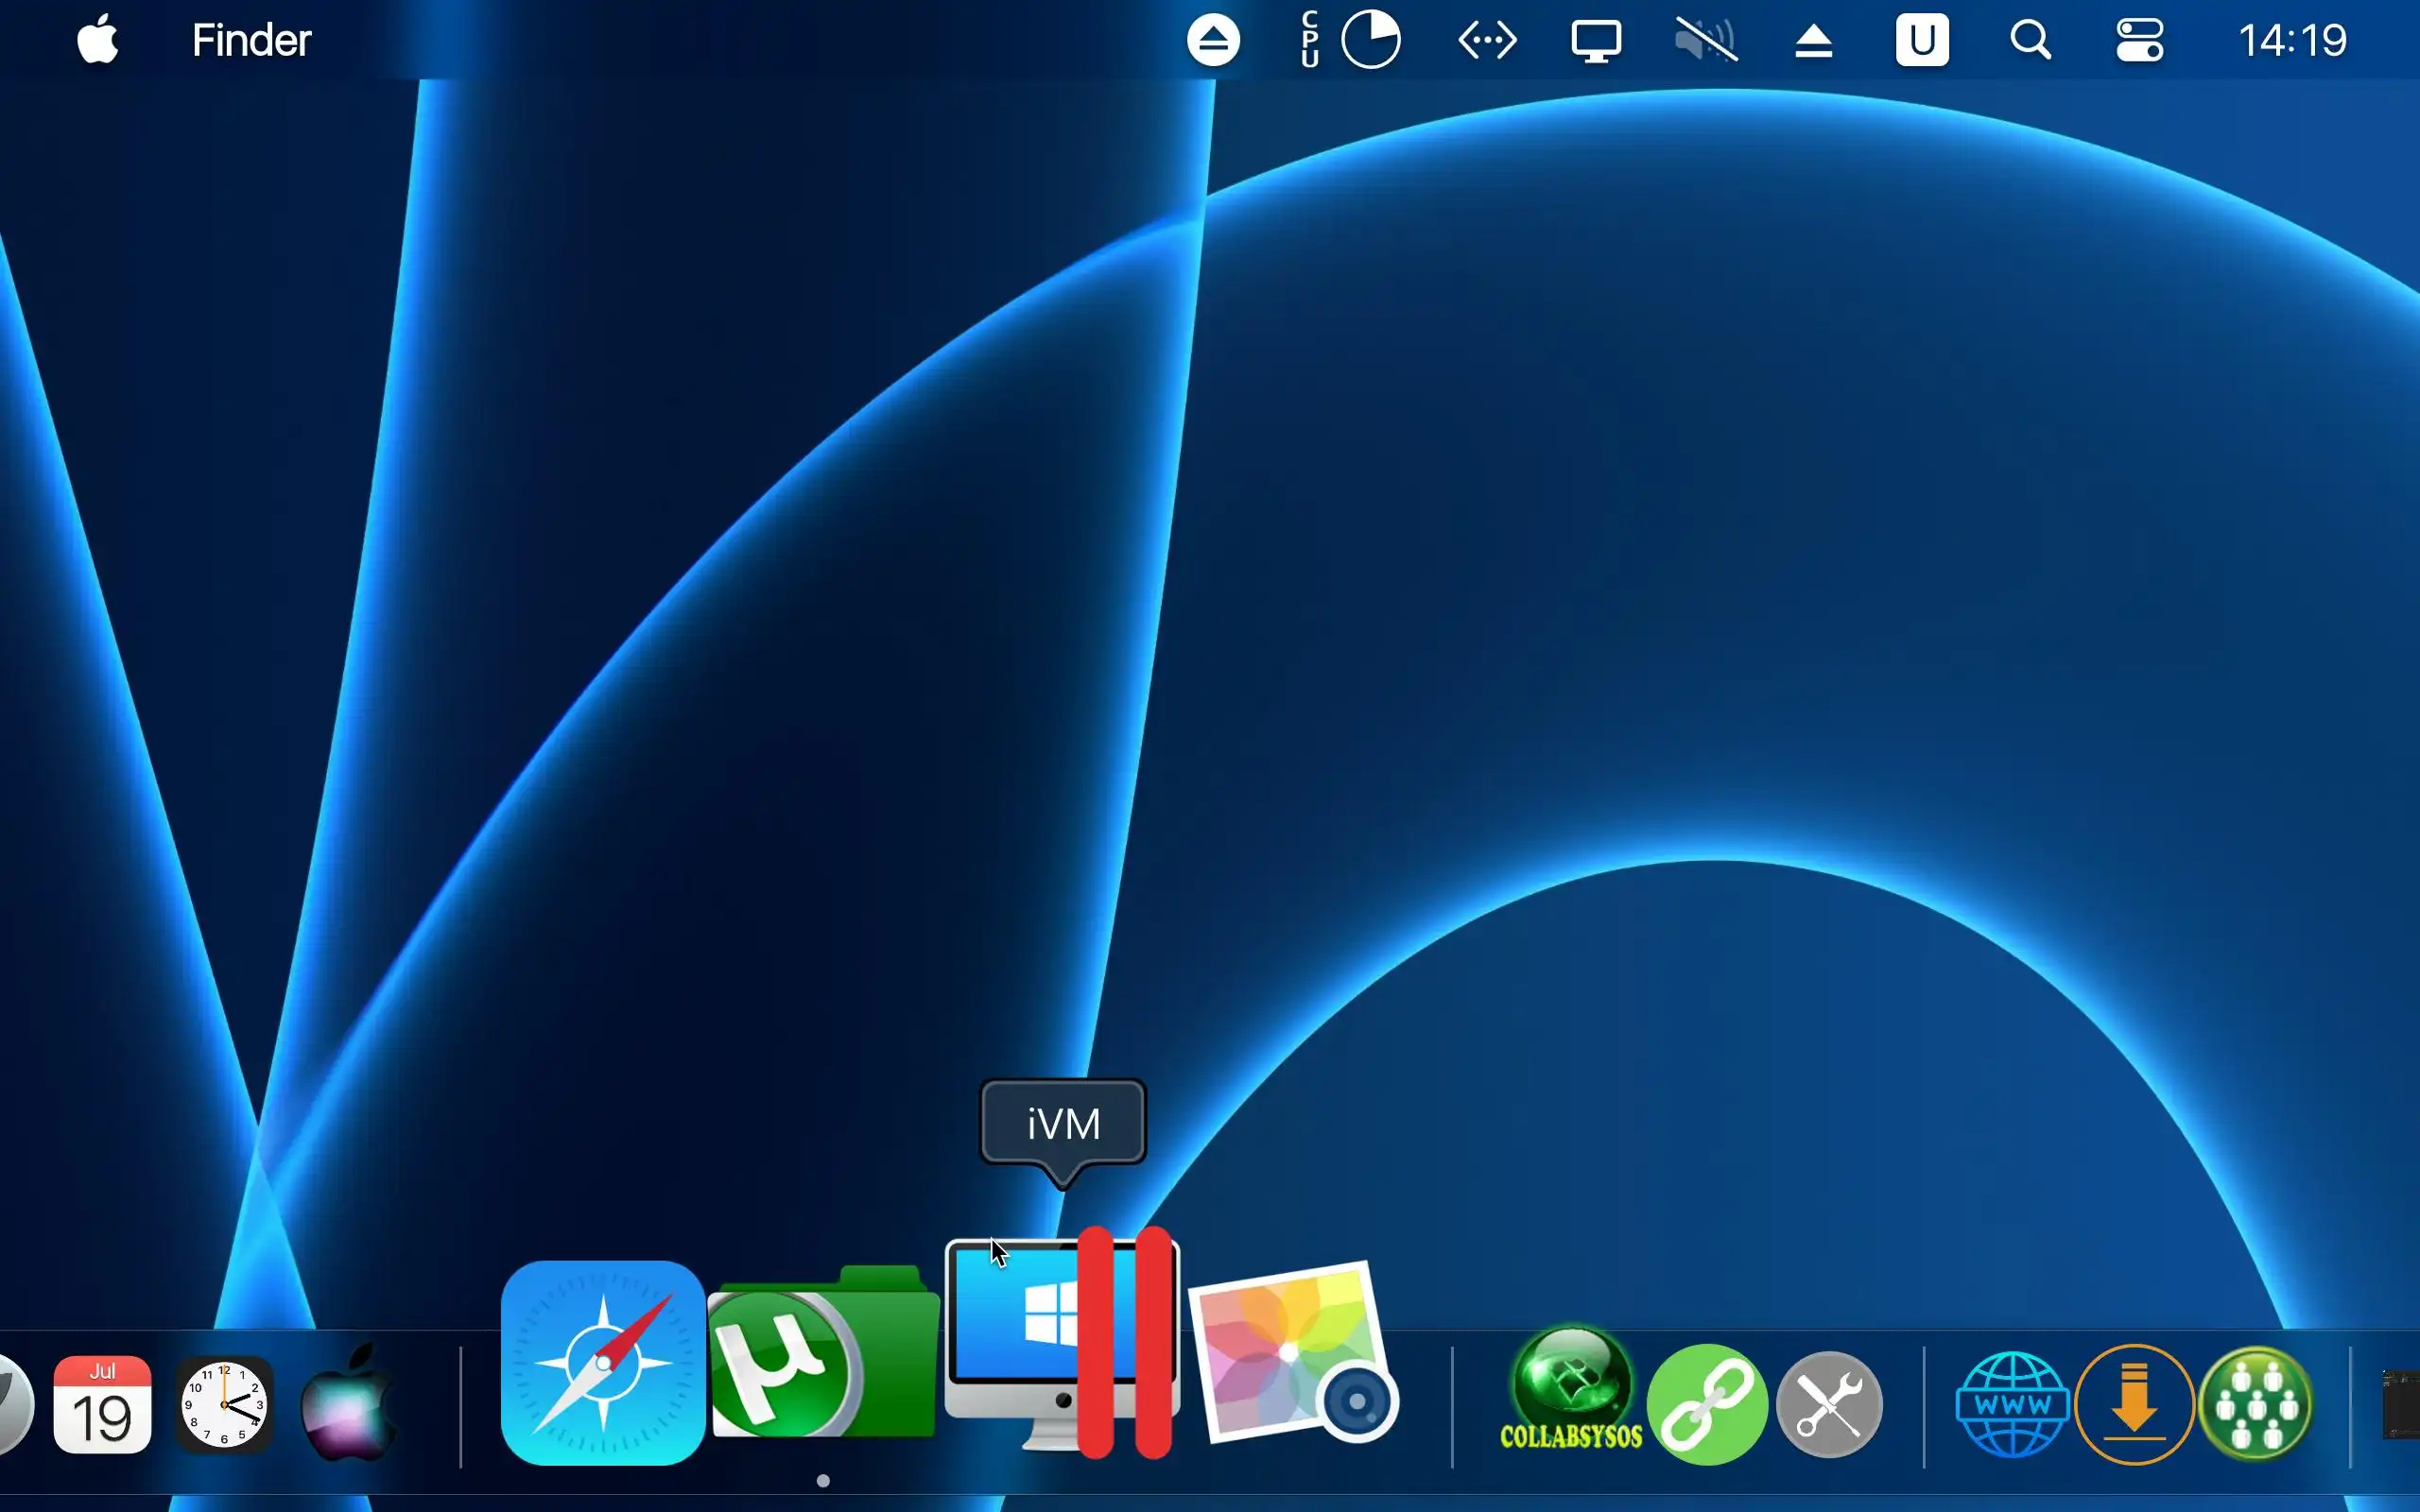This screenshot has height=1512, width=2420.
Task: Open the gray wrench and screwdriver tools icon
Action: point(1829,1403)
